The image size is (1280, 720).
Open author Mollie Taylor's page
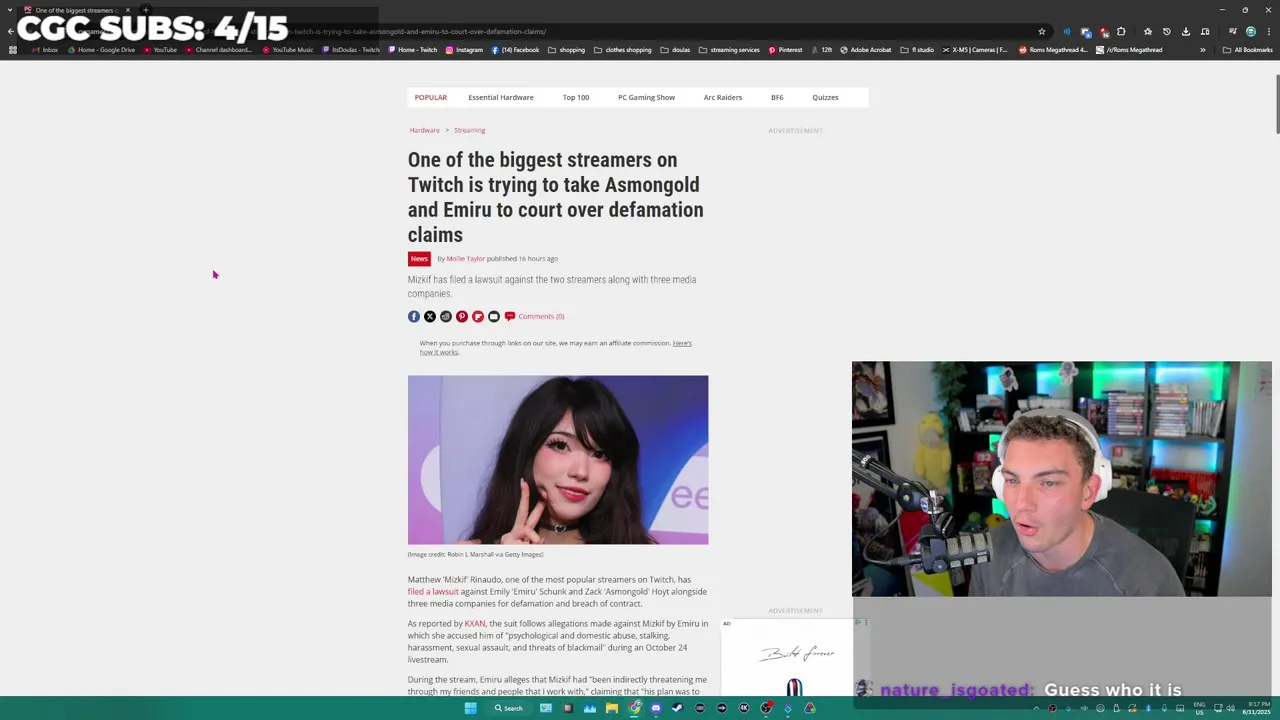click(x=465, y=259)
